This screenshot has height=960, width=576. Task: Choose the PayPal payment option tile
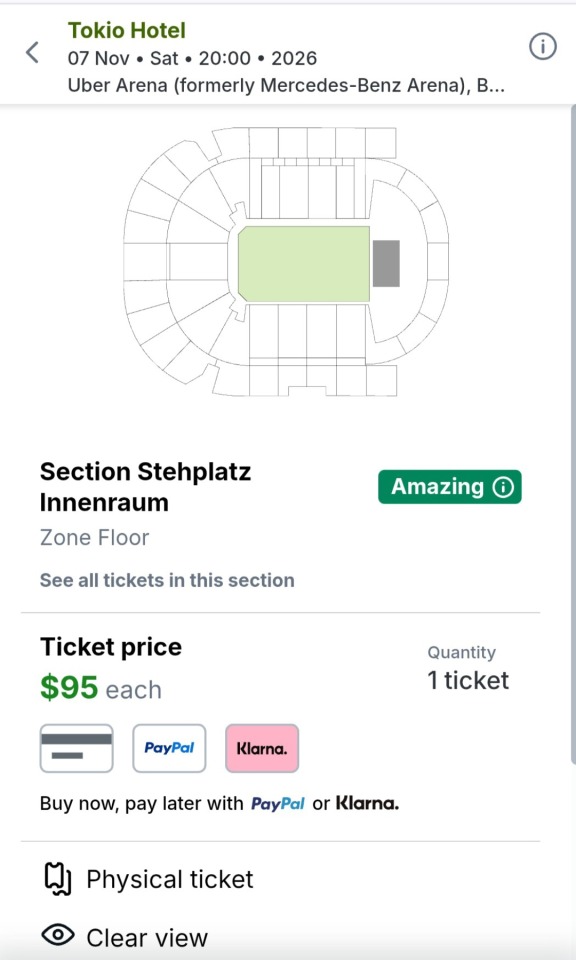(x=170, y=748)
